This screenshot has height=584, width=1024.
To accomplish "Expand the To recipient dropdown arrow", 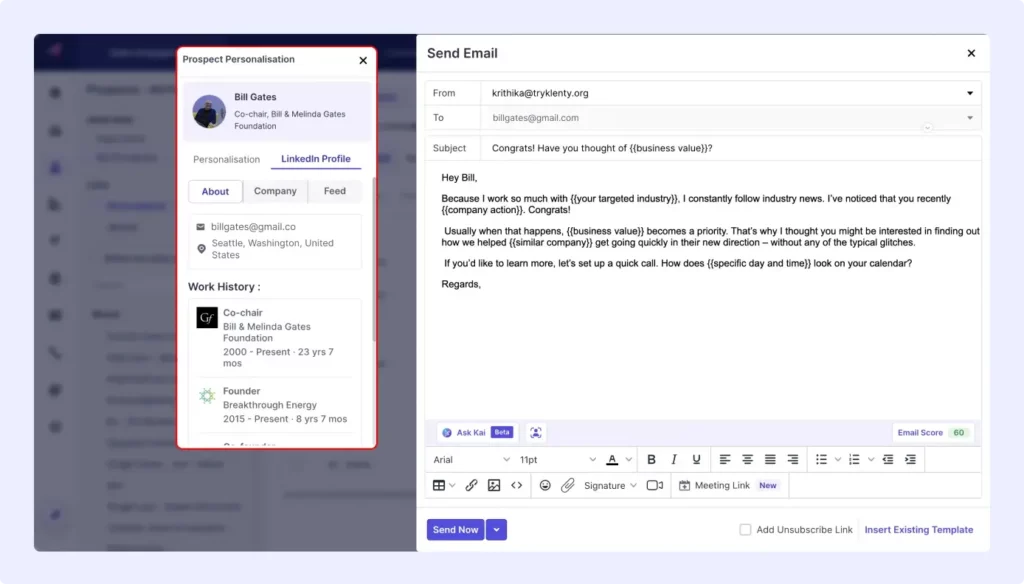I will 970,118.
